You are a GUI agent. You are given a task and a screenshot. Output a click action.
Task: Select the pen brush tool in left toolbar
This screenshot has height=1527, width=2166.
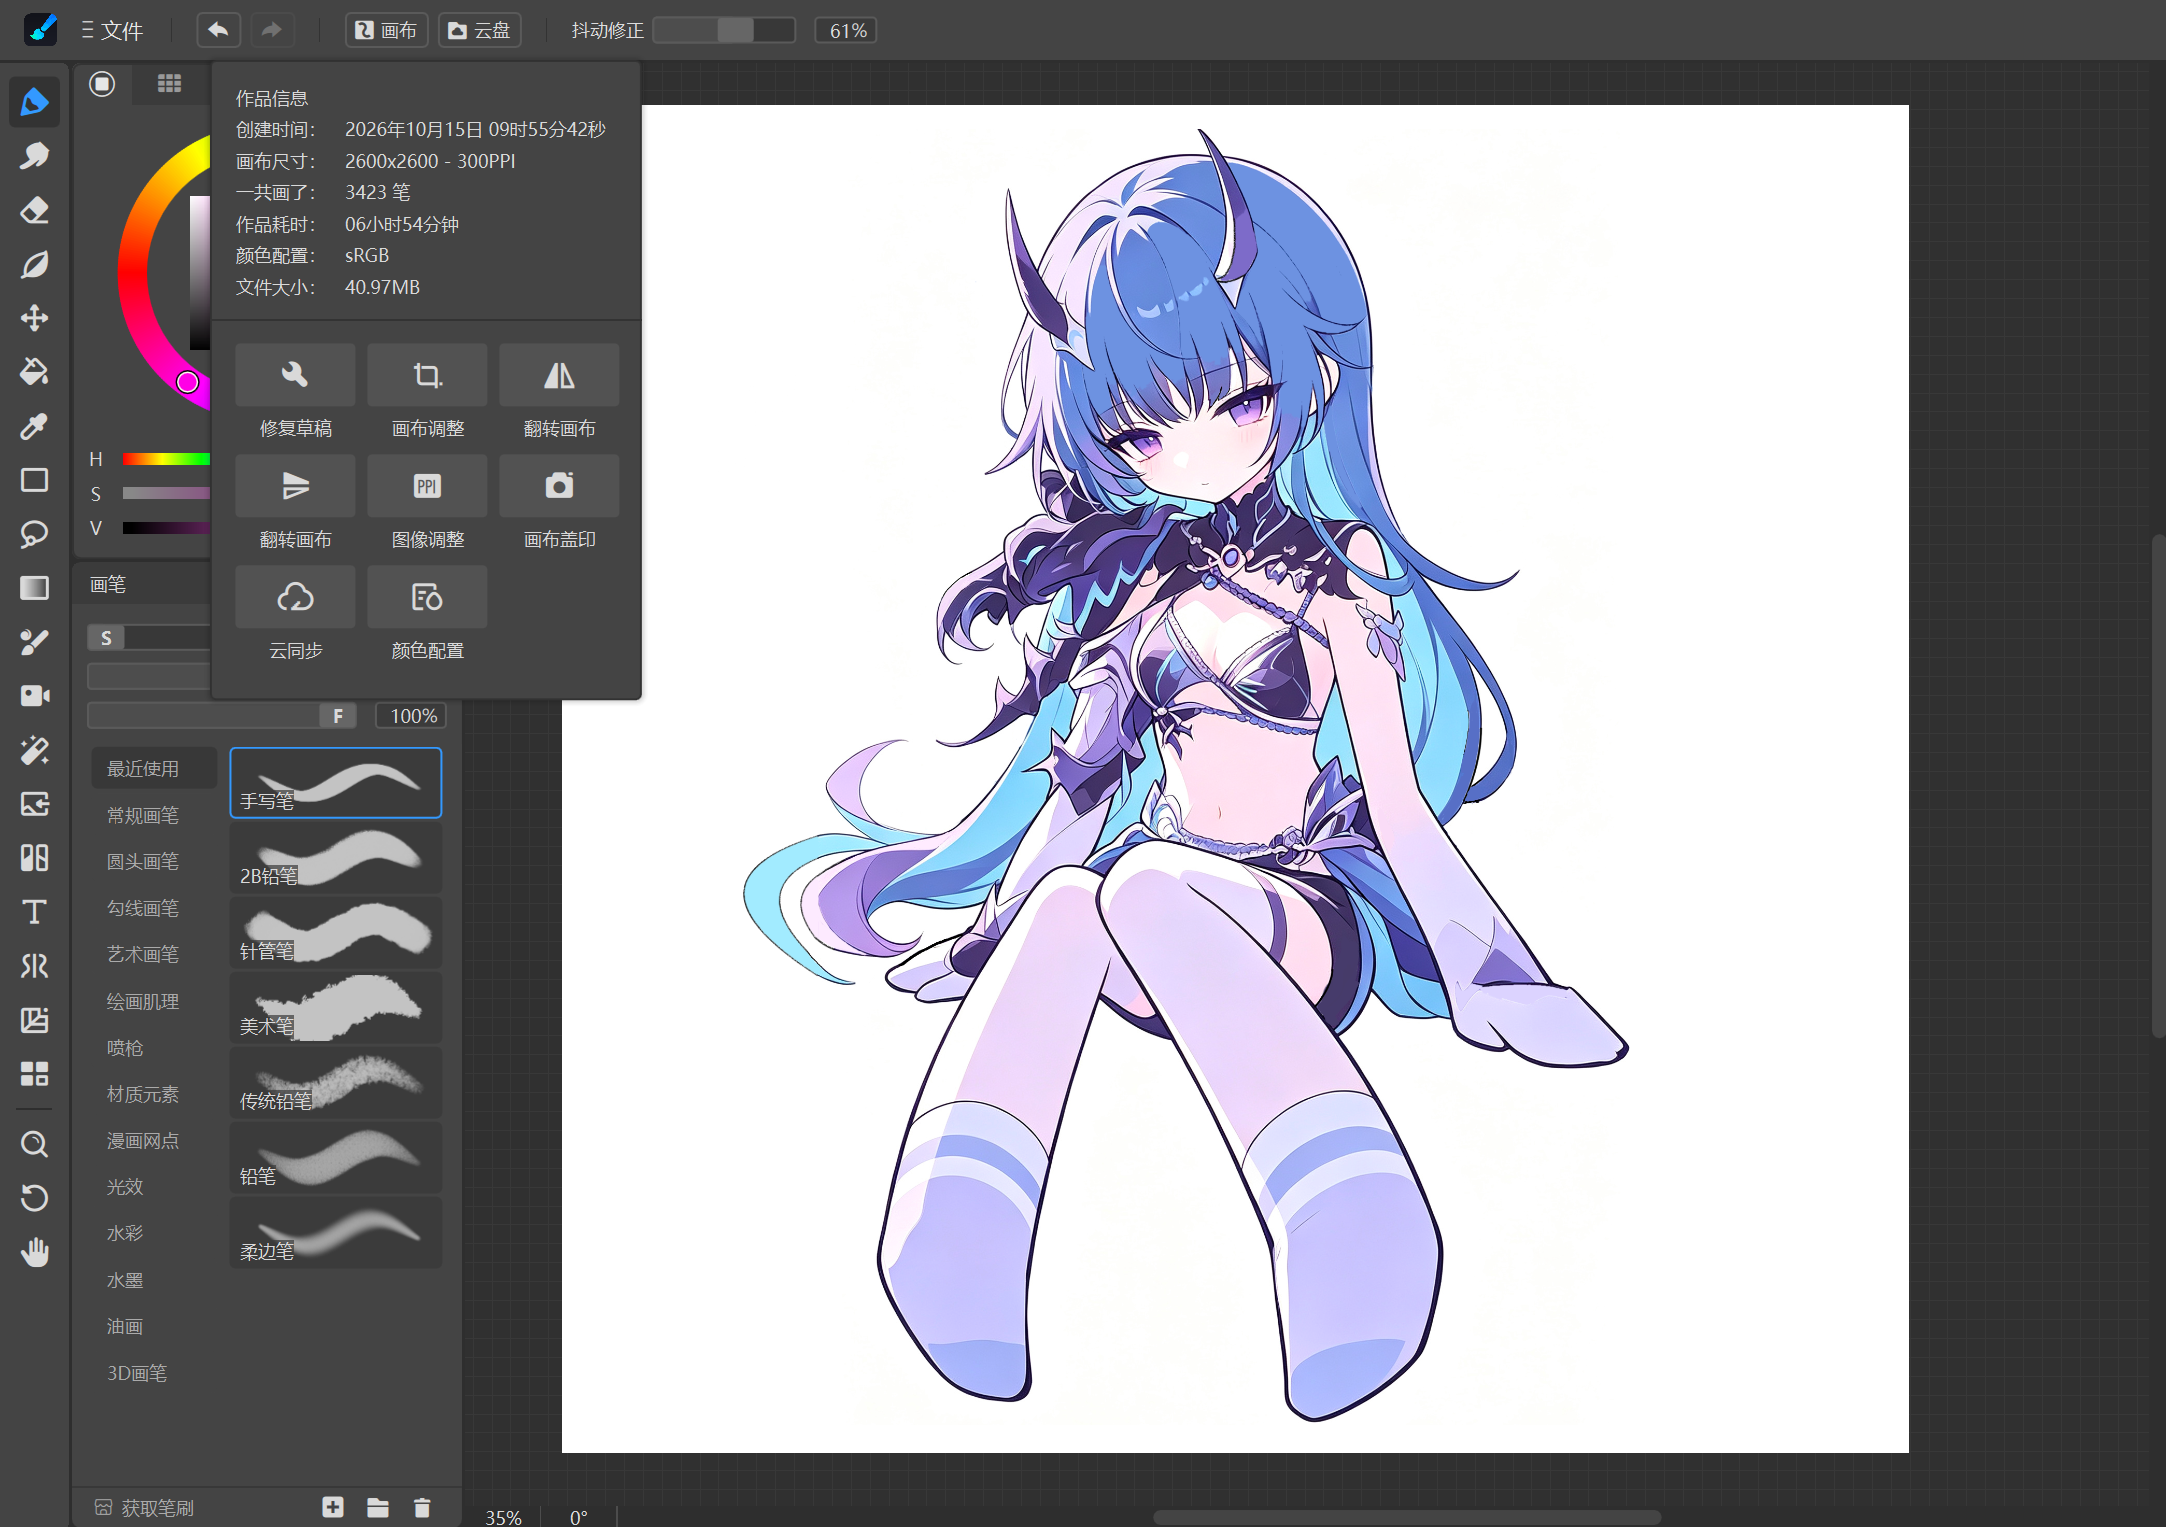tap(35, 102)
